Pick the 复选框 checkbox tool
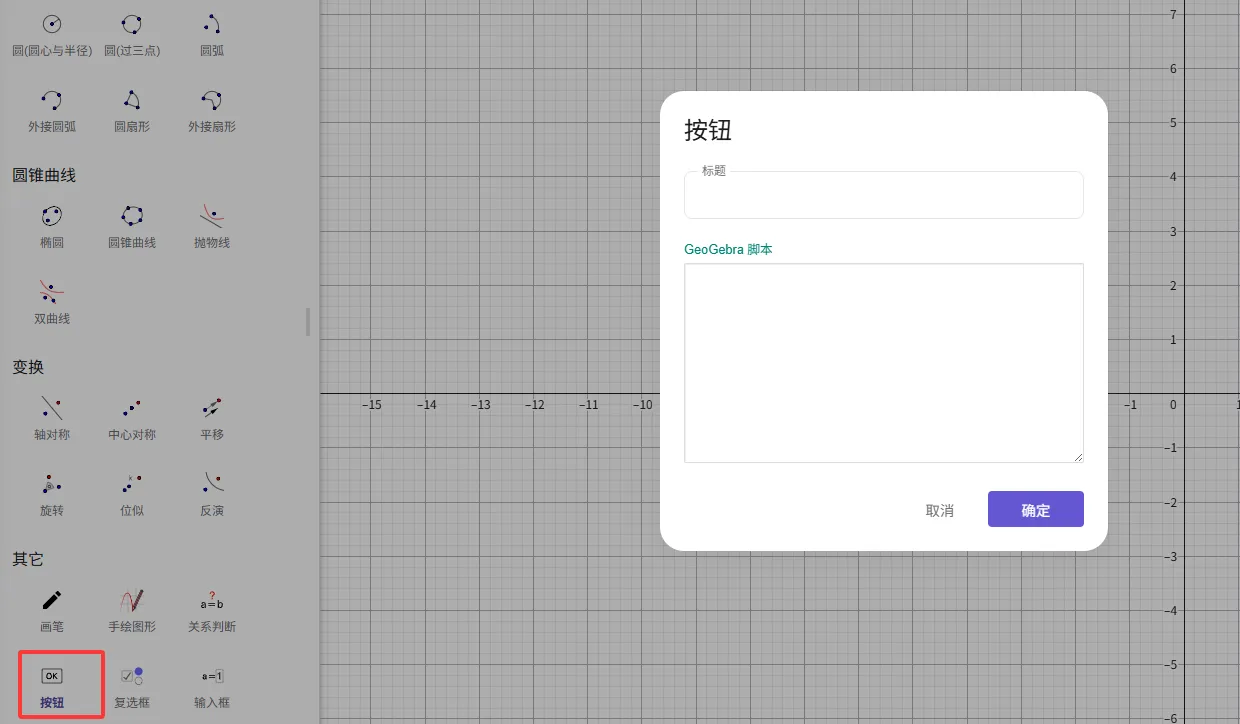 (x=132, y=686)
